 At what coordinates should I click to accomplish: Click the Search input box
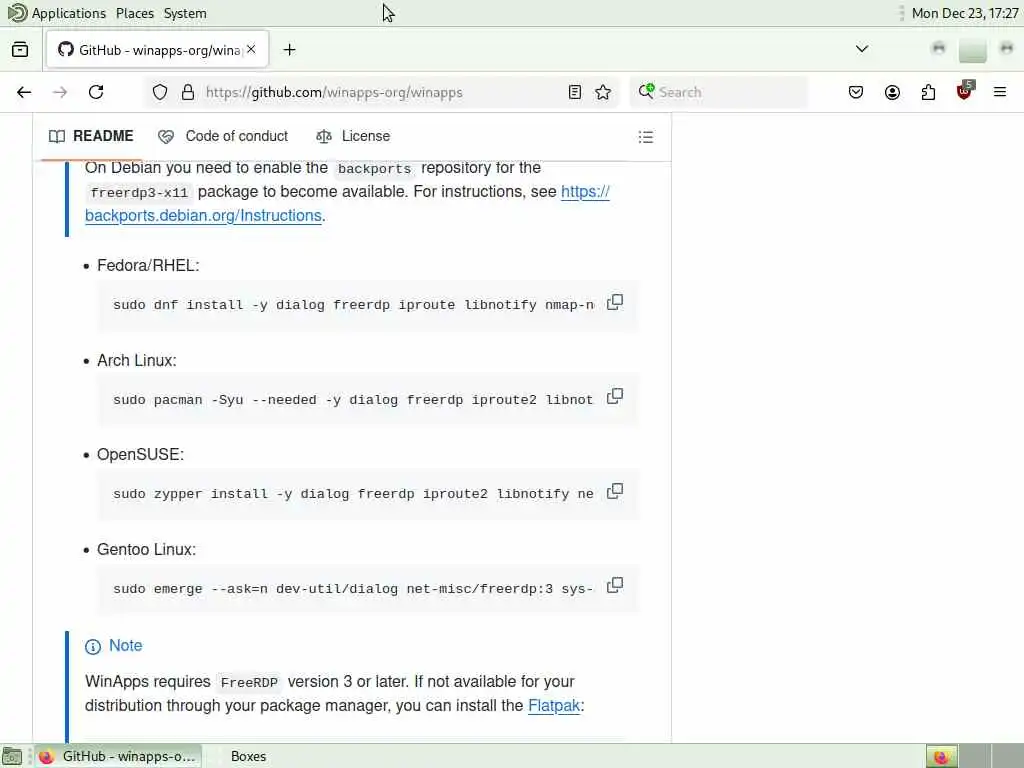point(718,92)
